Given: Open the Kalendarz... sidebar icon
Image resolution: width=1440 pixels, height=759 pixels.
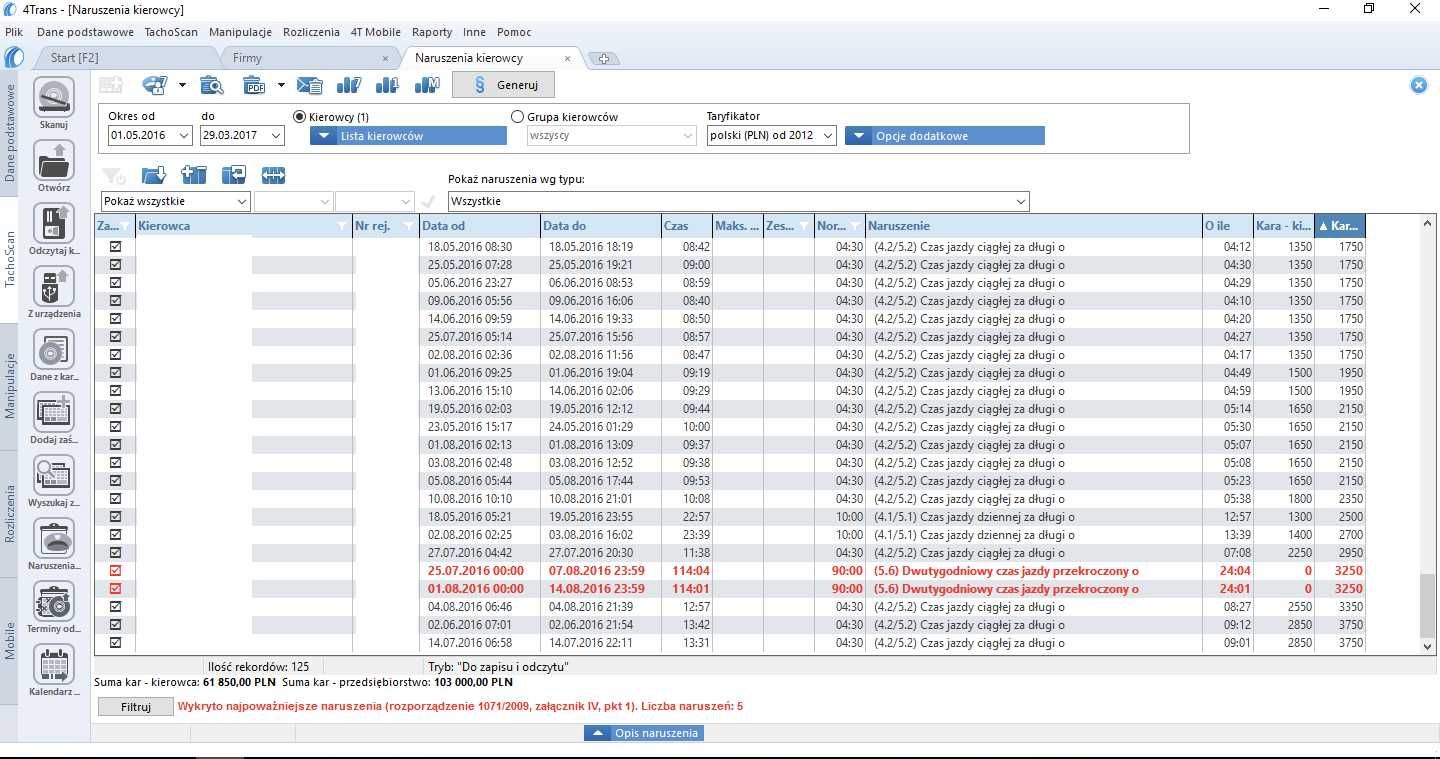Looking at the screenshot, I should tap(54, 664).
